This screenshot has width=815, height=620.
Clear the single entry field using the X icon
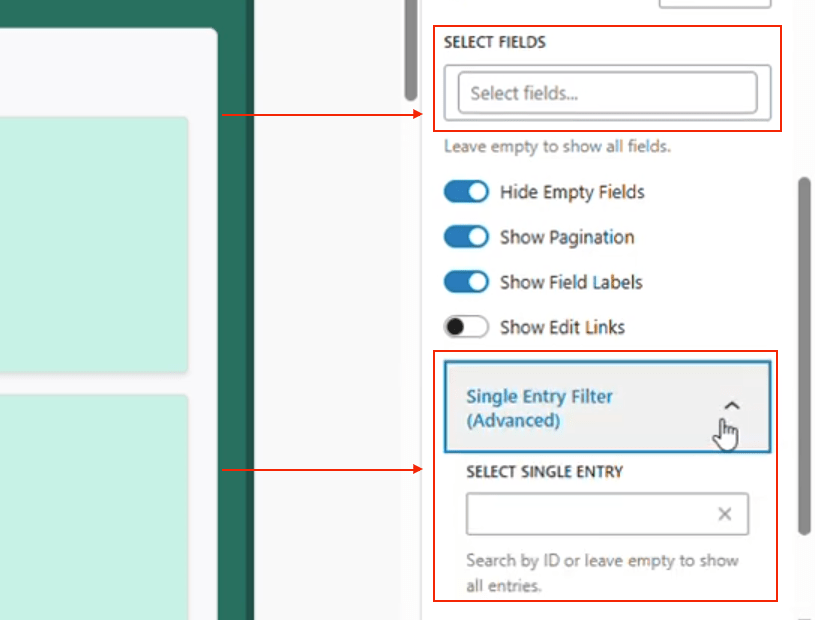724,513
